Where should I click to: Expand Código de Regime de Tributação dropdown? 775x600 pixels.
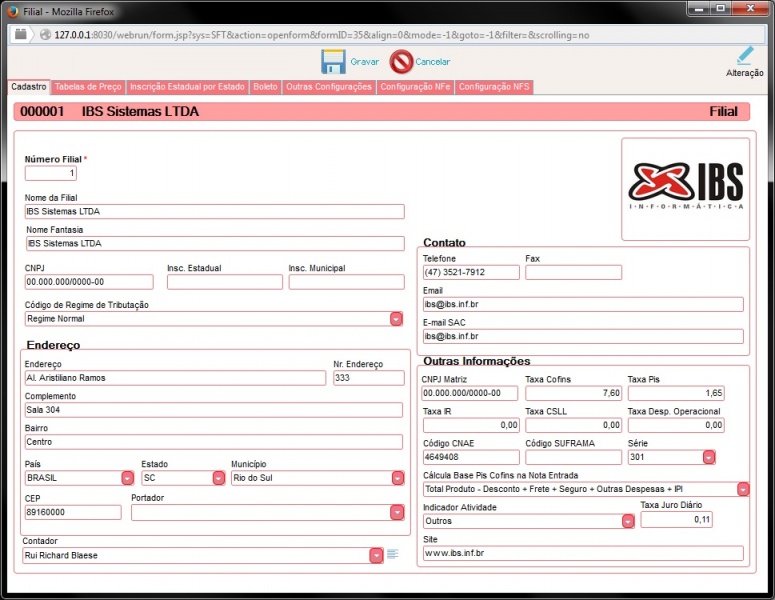coord(396,319)
